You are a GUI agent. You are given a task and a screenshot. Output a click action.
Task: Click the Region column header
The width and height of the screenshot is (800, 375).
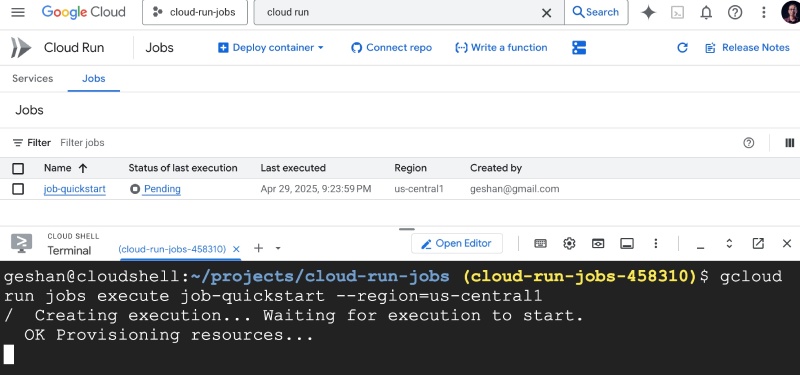coord(410,168)
